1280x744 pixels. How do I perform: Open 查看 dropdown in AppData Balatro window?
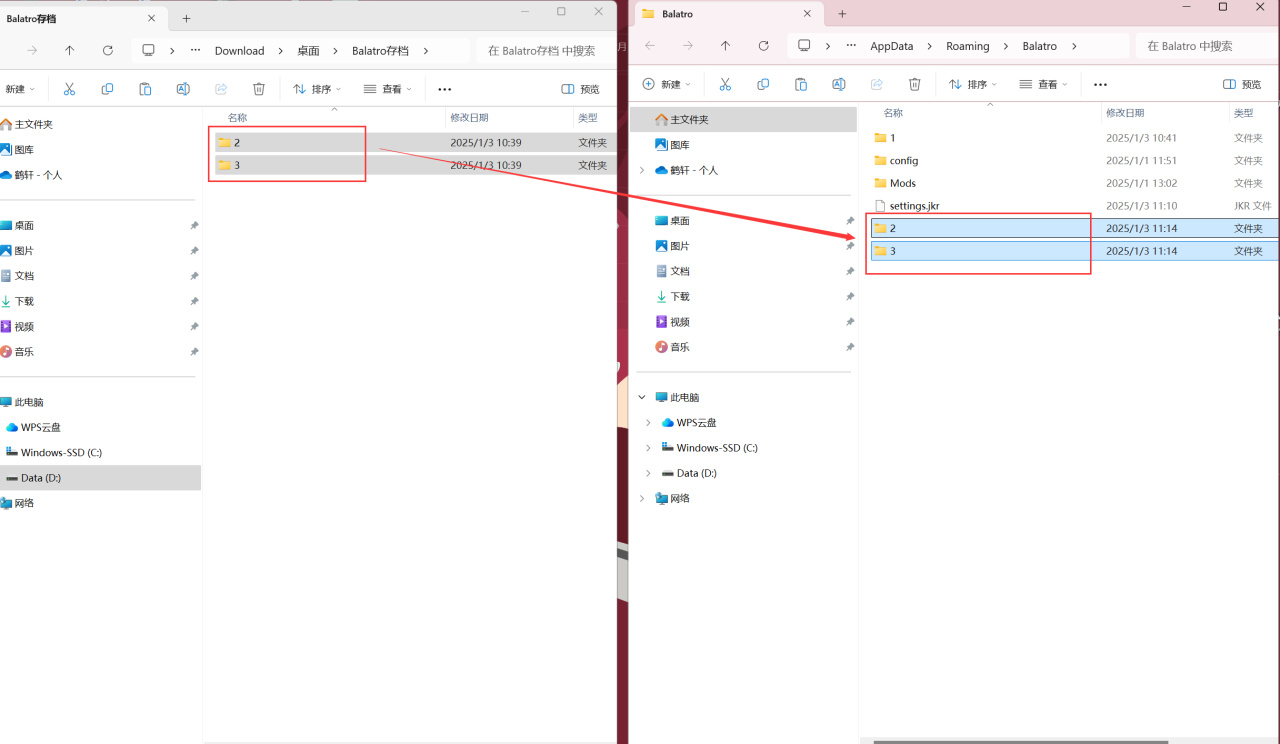[x=1044, y=84]
